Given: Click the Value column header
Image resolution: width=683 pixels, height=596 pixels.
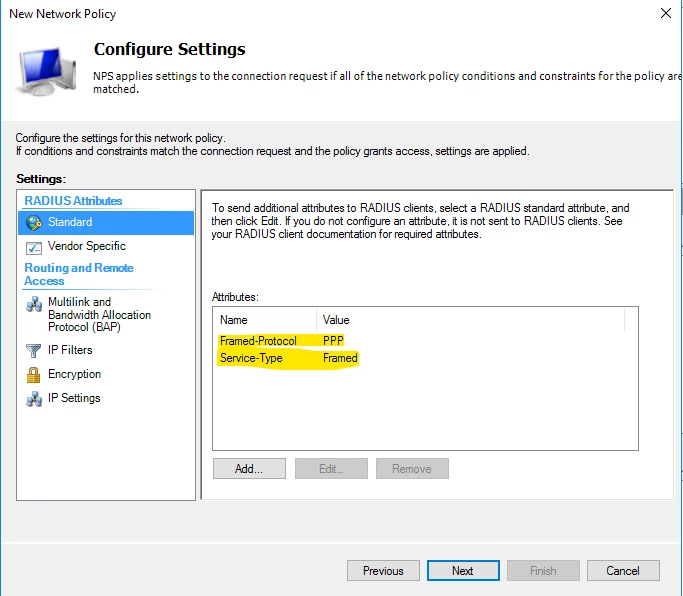Looking at the screenshot, I should pos(470,320).
